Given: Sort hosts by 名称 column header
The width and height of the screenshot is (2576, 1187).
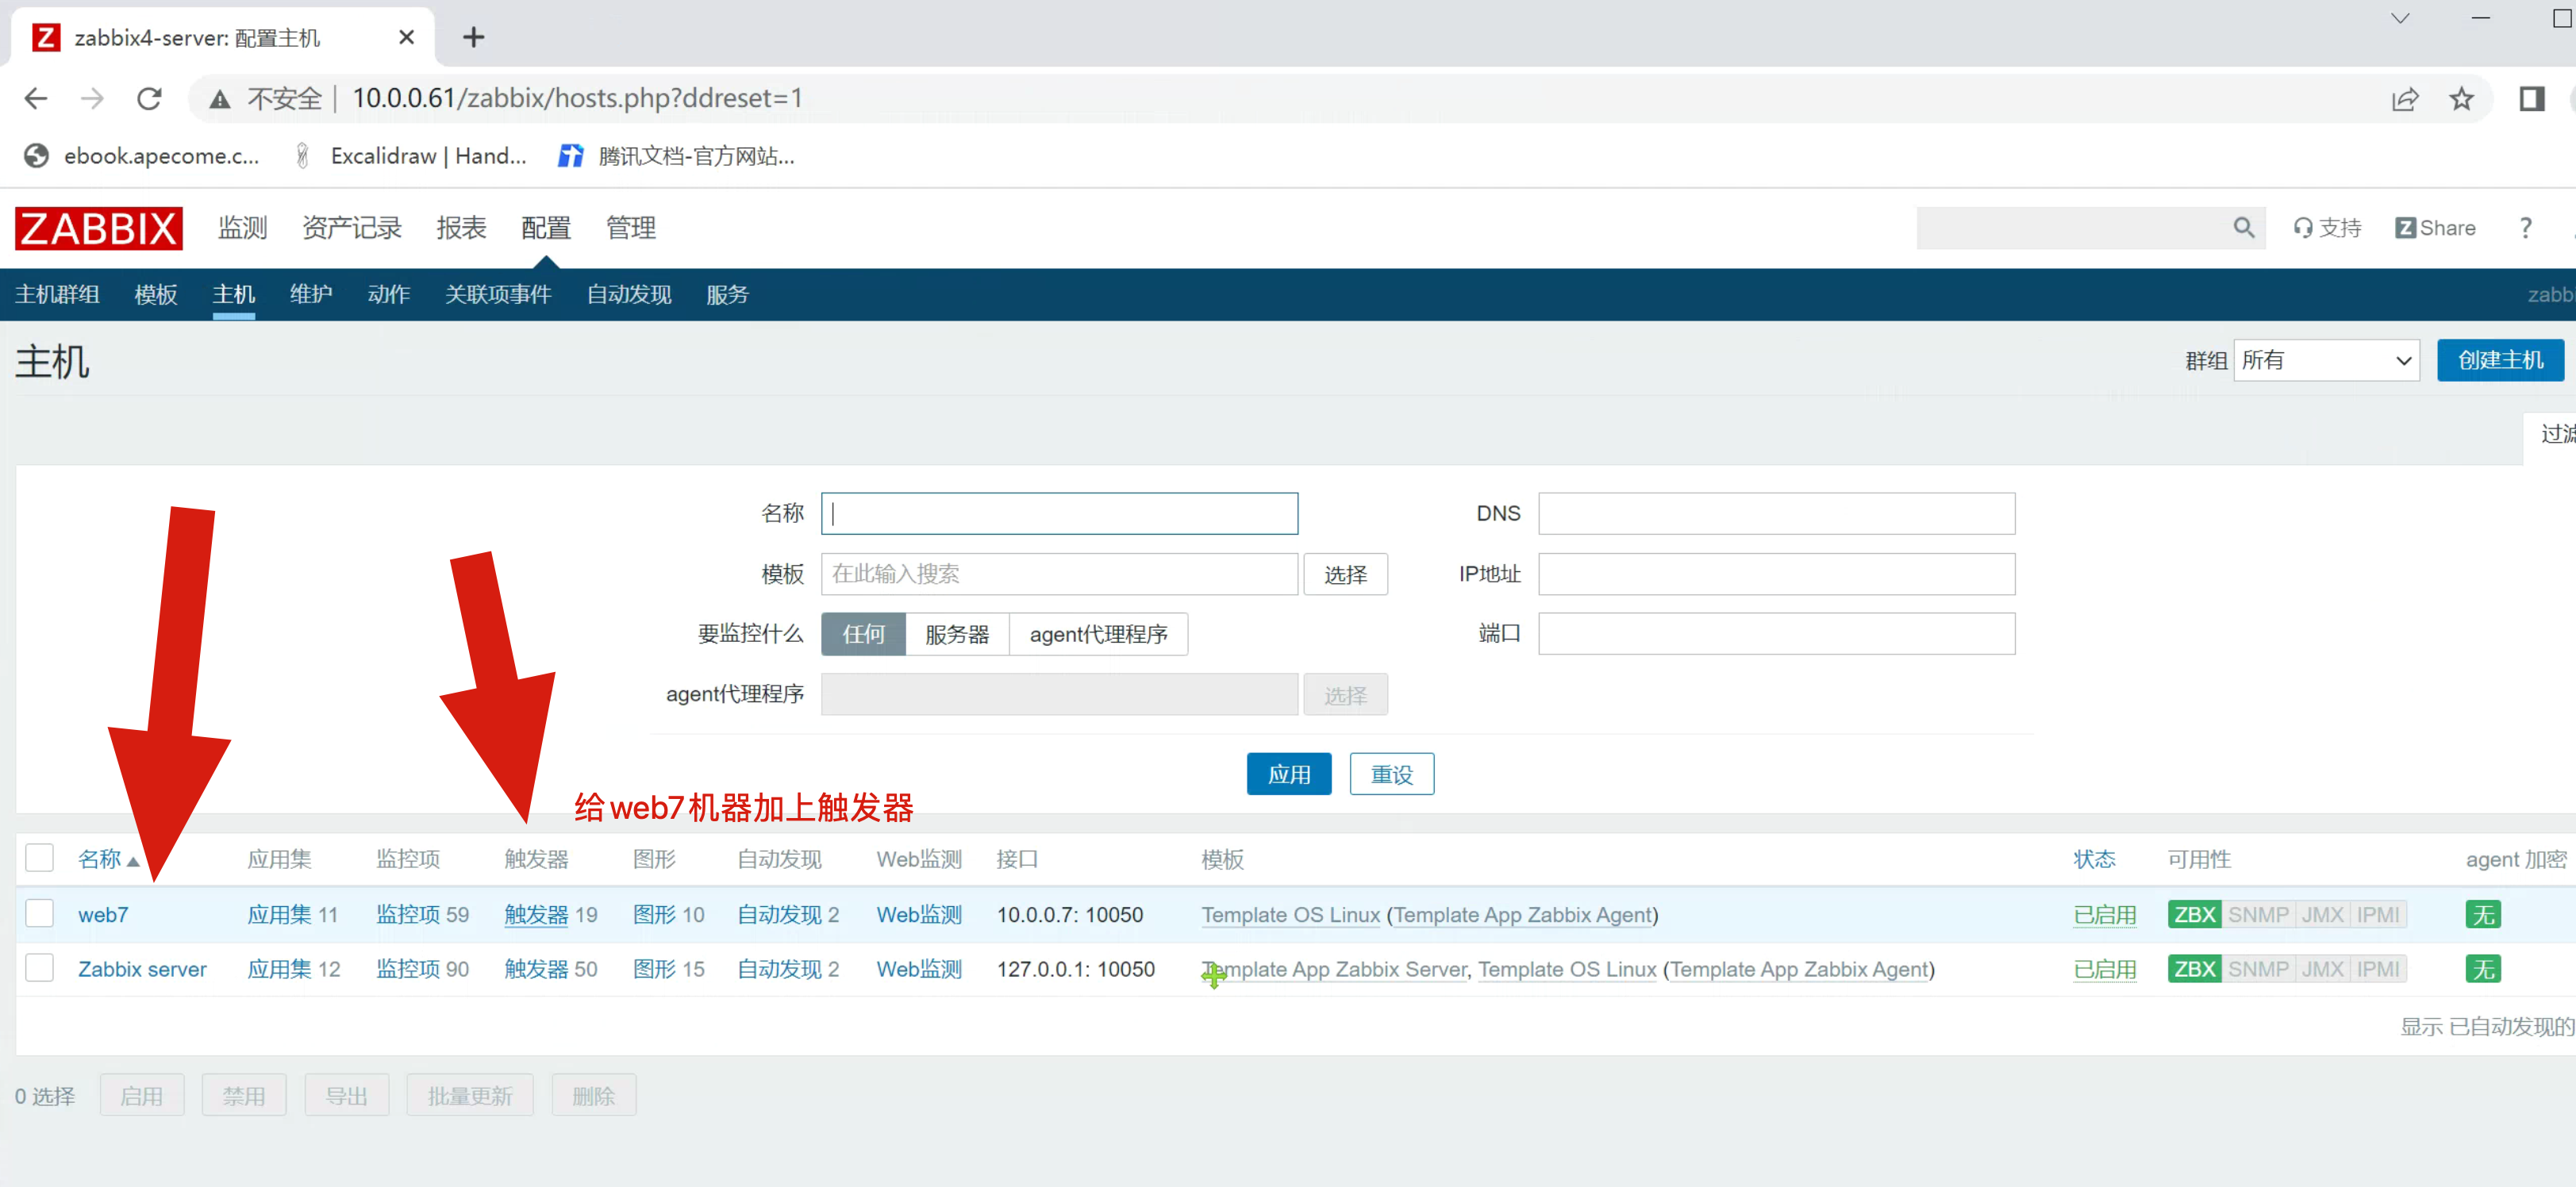Looking at the screenshot, I should (x=100, y=859).
